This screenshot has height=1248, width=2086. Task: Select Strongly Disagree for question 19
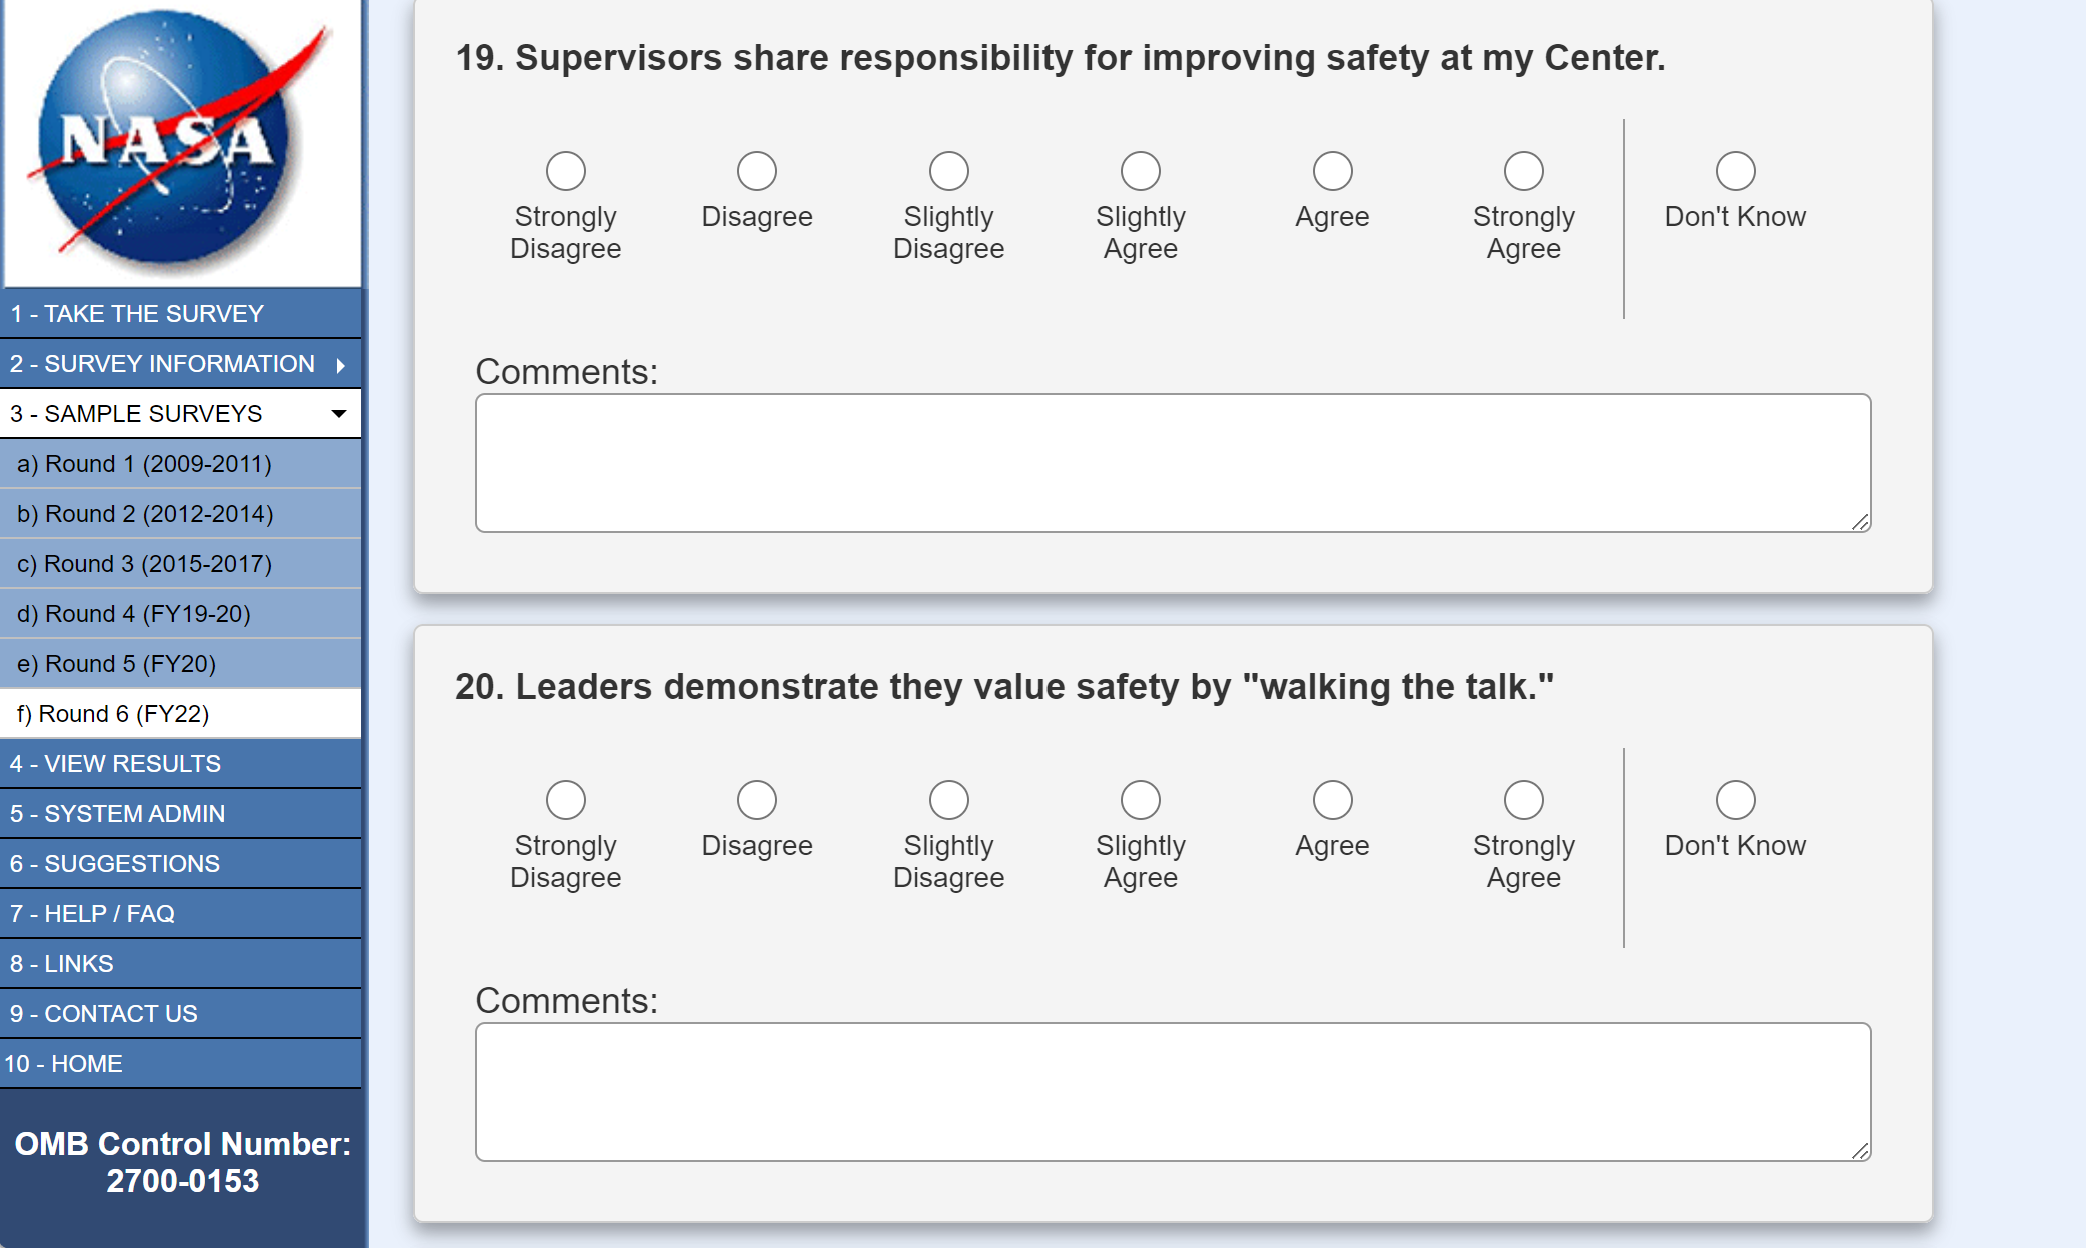[x=565, y=171]
